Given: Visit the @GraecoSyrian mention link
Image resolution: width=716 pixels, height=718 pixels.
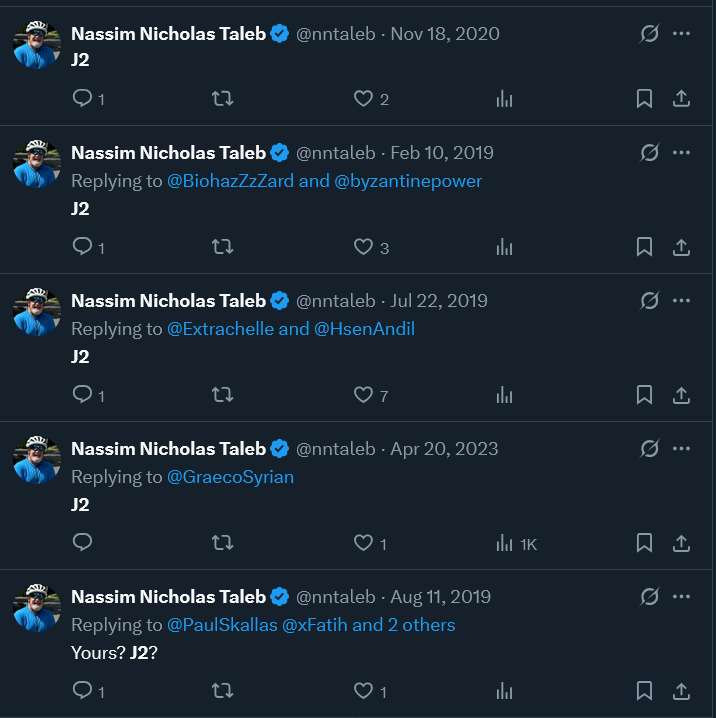Looking at the screenshot, I should 230,477.
